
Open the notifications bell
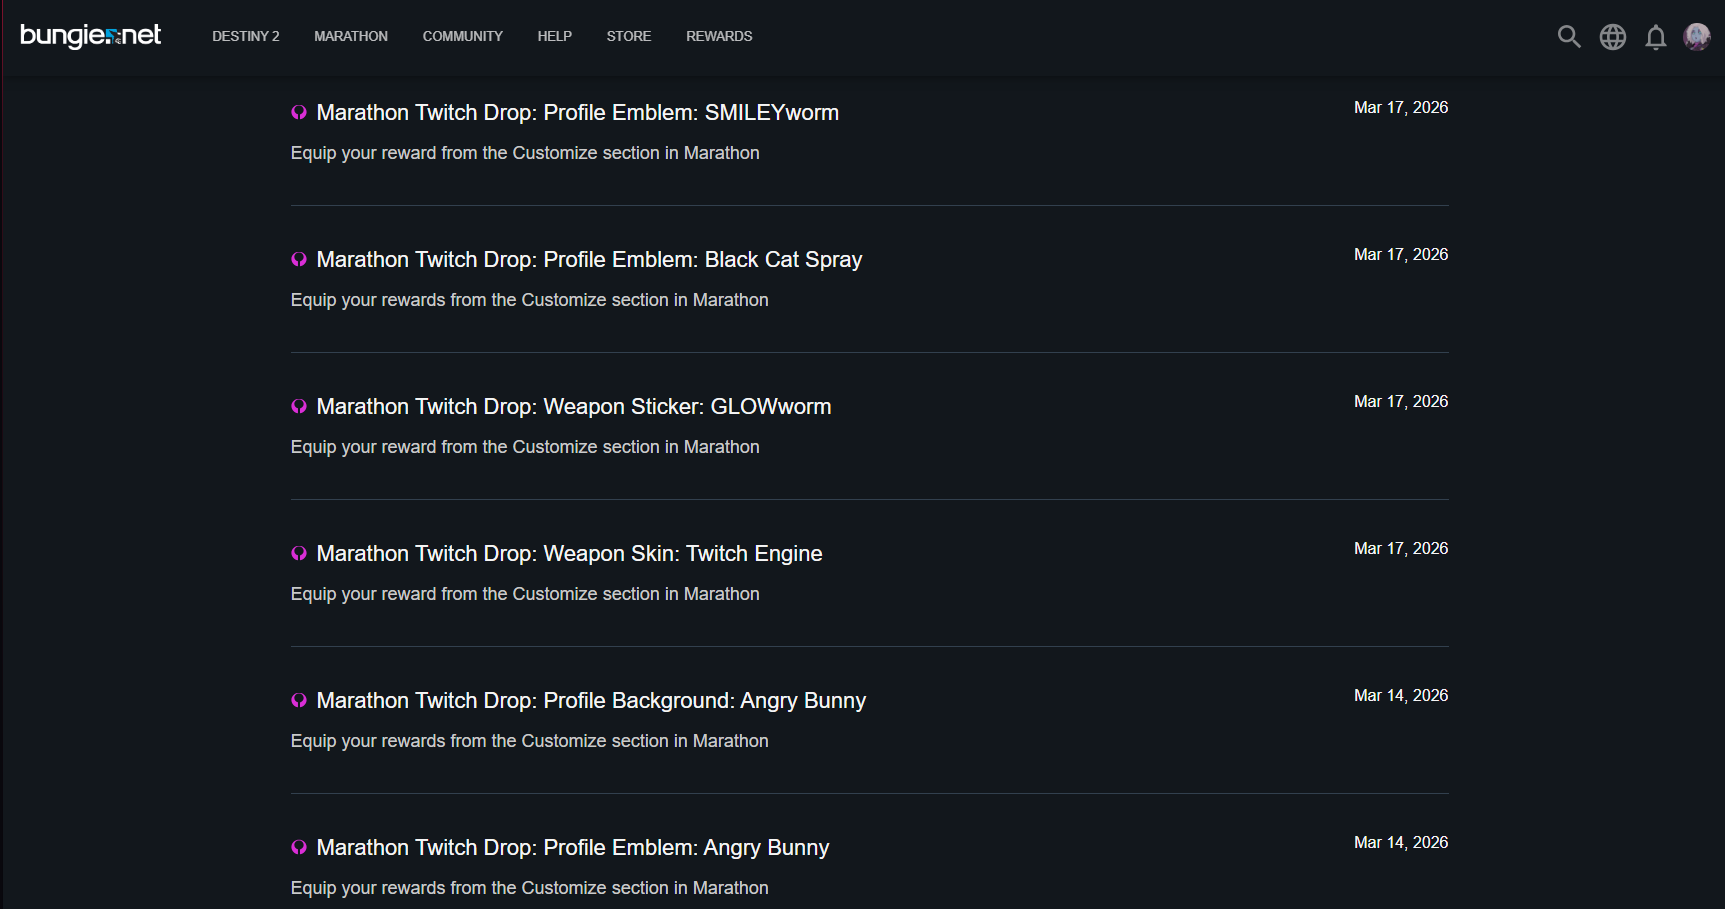click(x=1655, y=37)
